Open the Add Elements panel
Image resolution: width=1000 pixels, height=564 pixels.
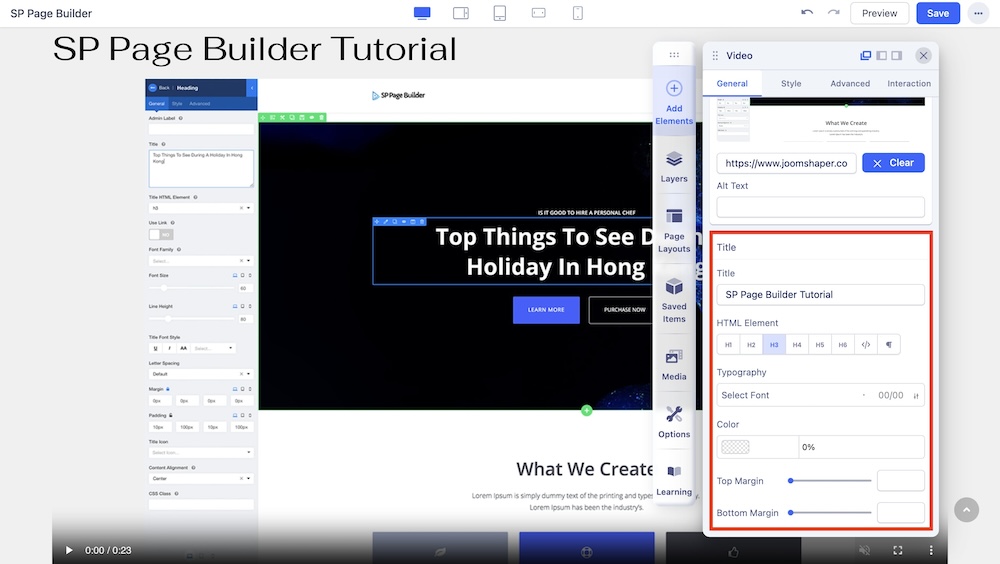click(x=674, y=103)
